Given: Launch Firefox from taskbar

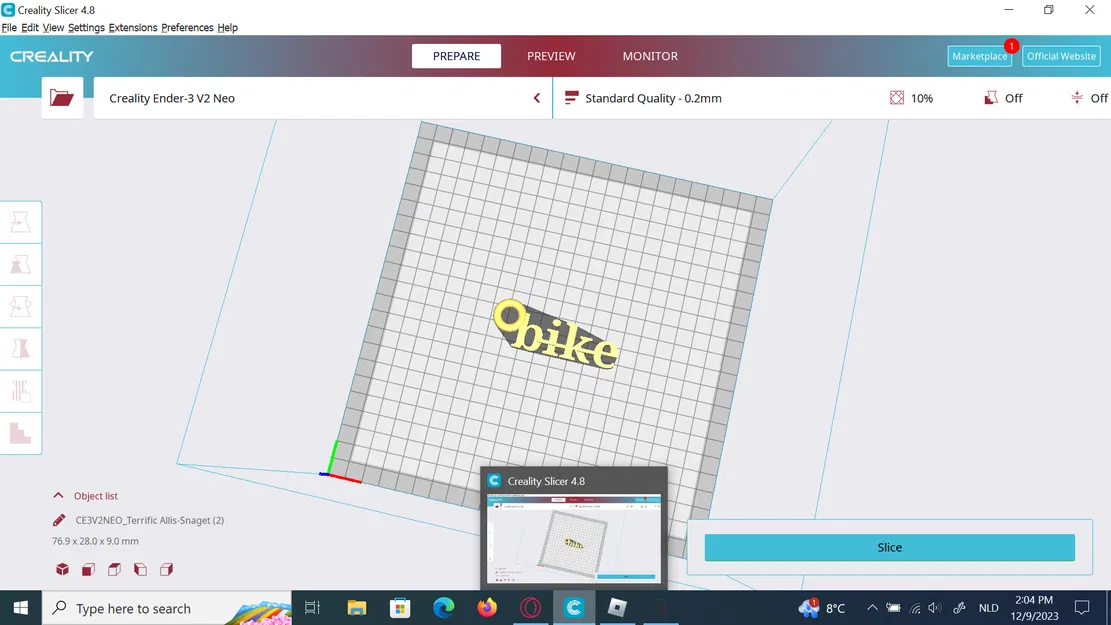Looking at the screenshot, I should point(487,608).
